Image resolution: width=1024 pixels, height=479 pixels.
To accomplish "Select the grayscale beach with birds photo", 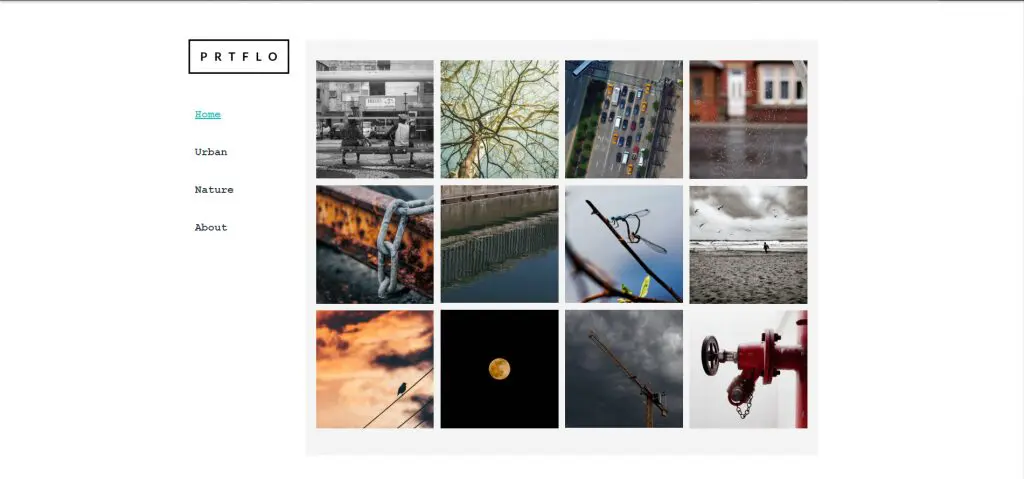I will point(748,244).
